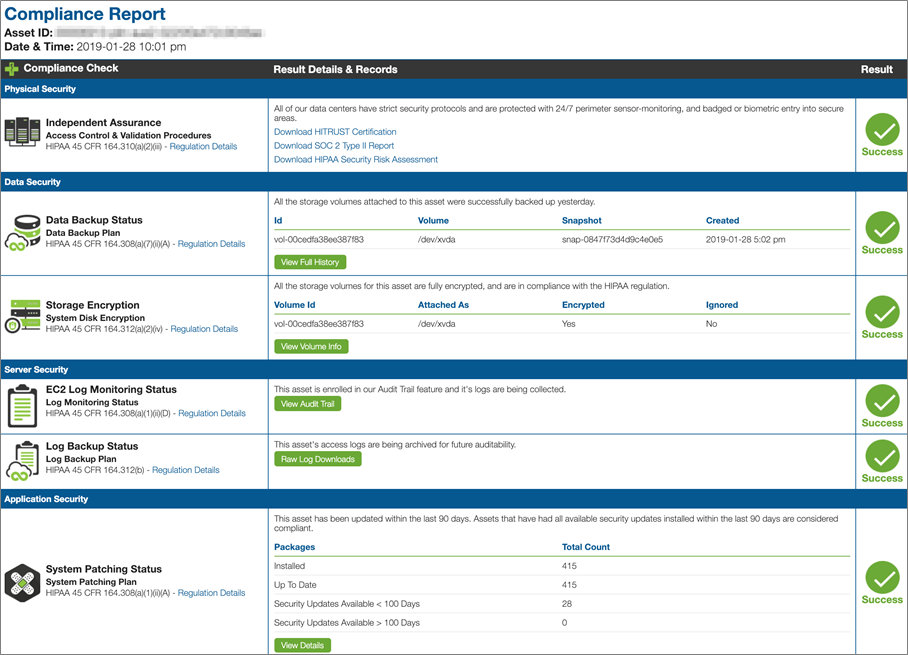Image resolution: width=908 pixels, height=655 pixels.
Task: Click the server rack icon for Independent Assurance
Action: [22, 130]
